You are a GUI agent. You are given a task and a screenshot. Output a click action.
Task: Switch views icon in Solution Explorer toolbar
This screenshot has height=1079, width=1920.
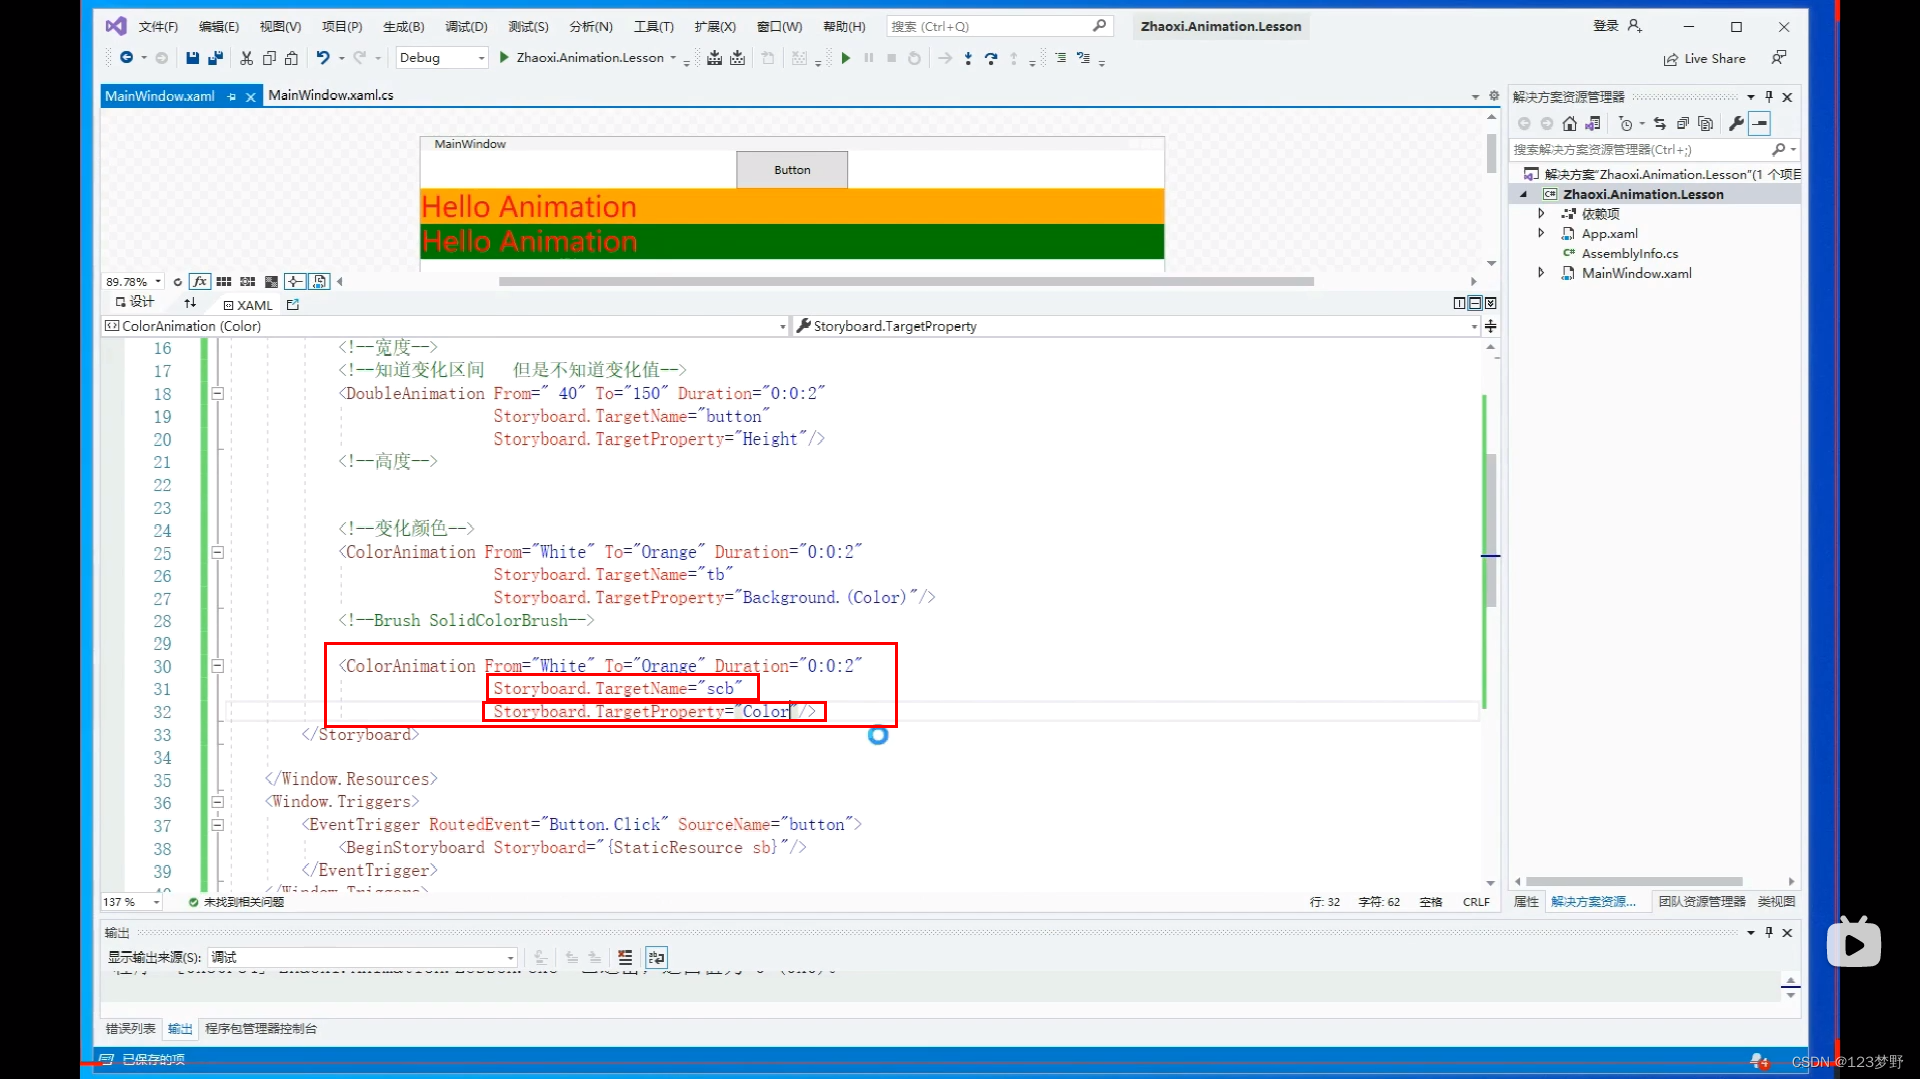pos(1592,124)
